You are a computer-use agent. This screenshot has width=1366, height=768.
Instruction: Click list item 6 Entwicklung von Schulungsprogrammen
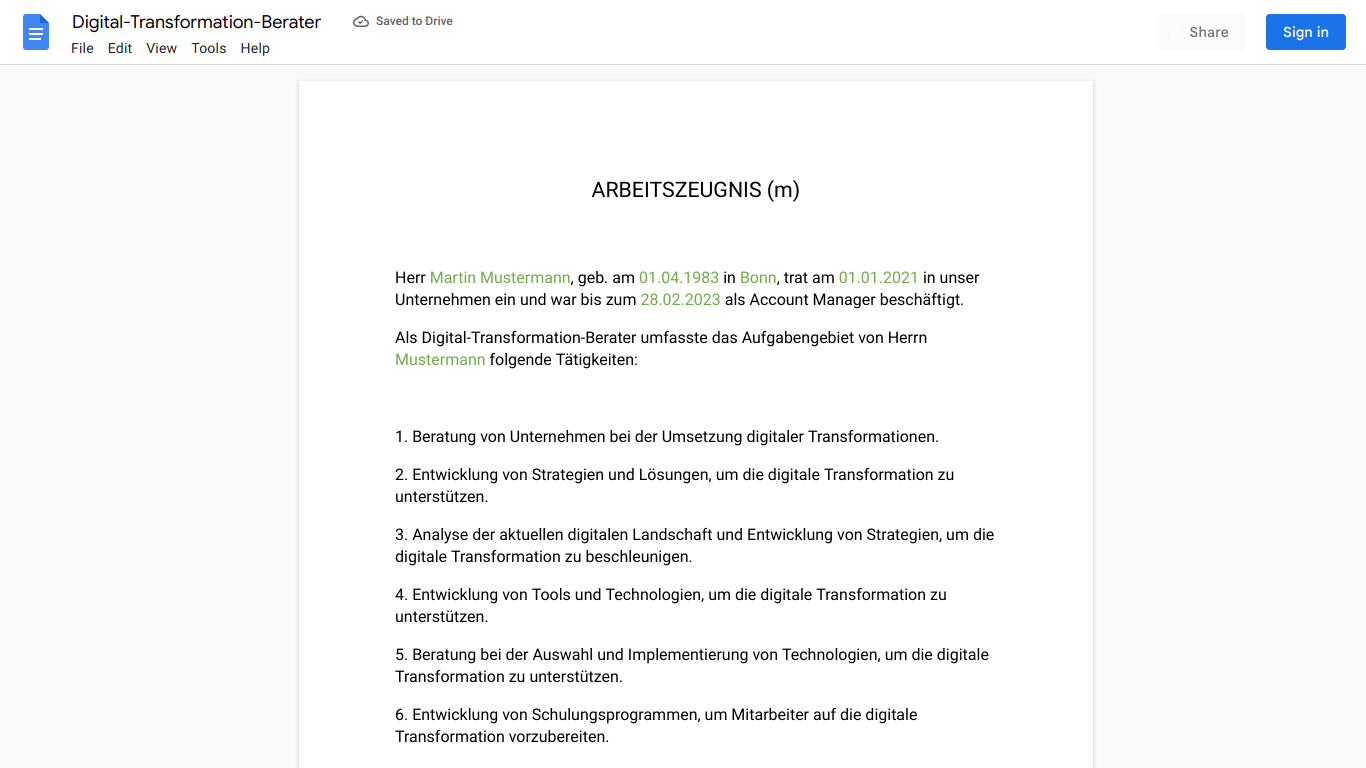point(656,726)
